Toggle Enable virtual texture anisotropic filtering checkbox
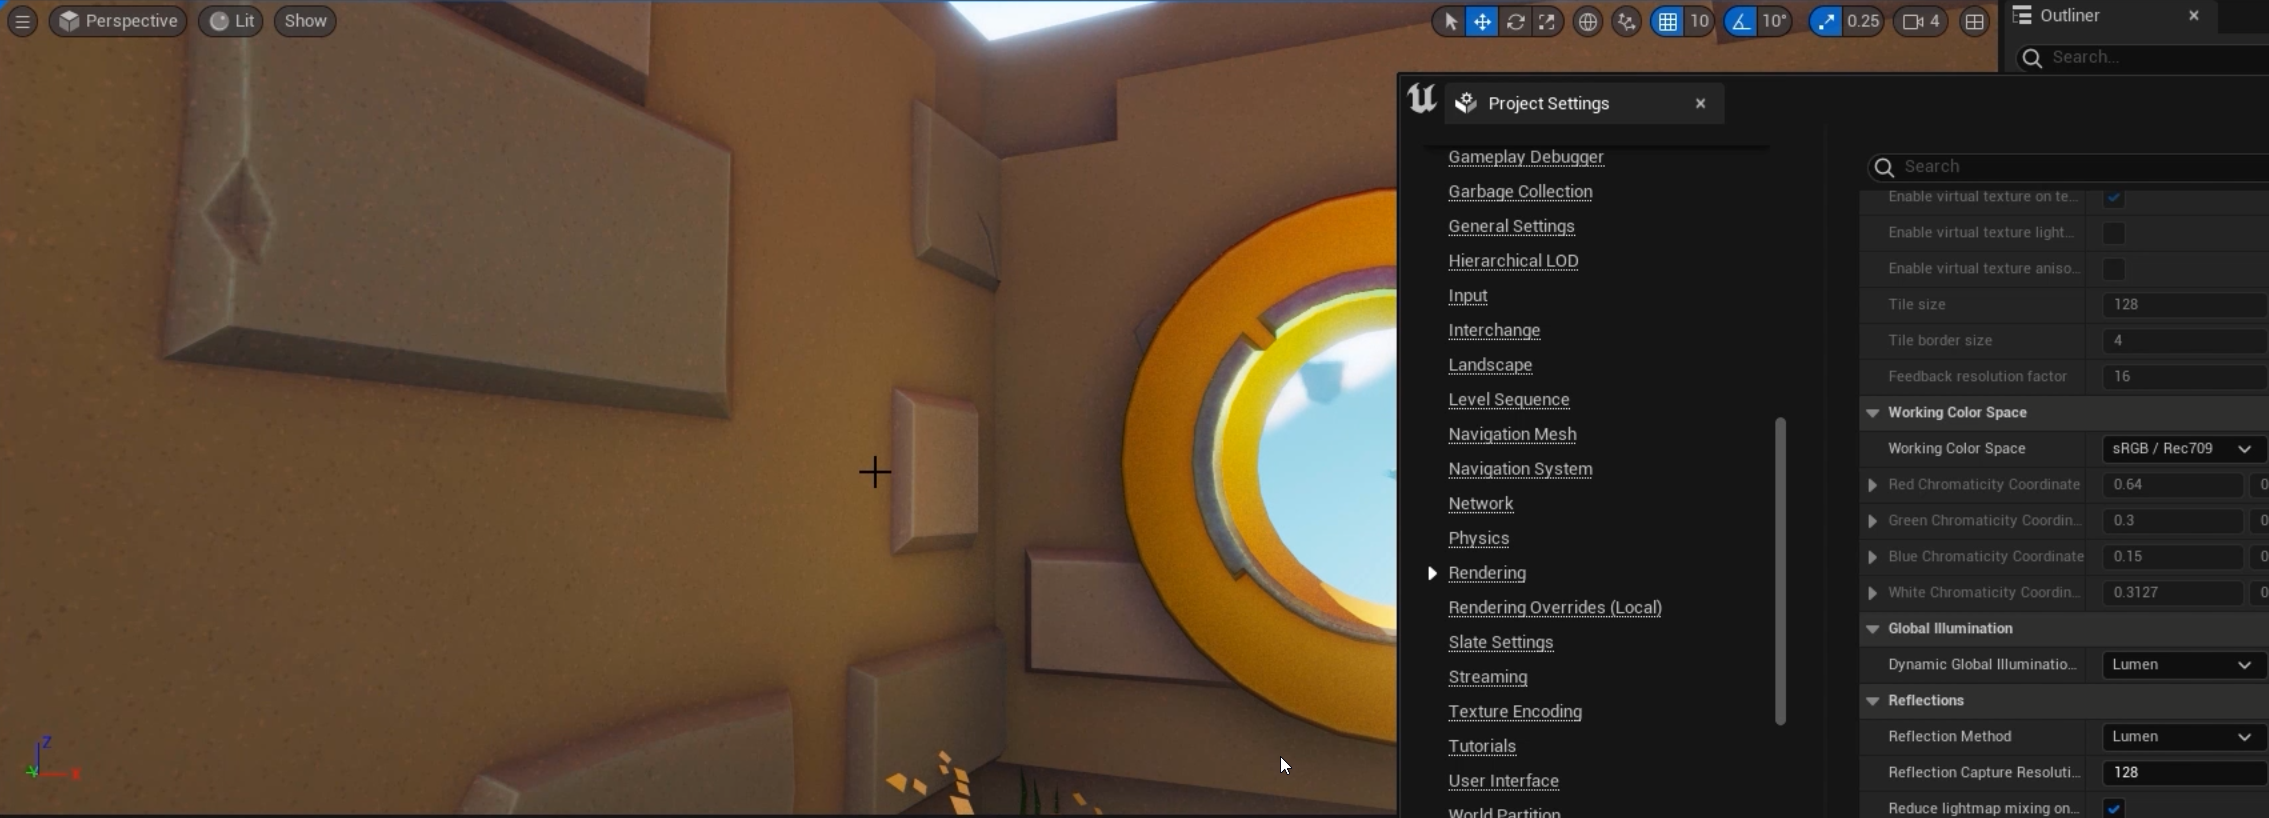 pos(2113,269)
